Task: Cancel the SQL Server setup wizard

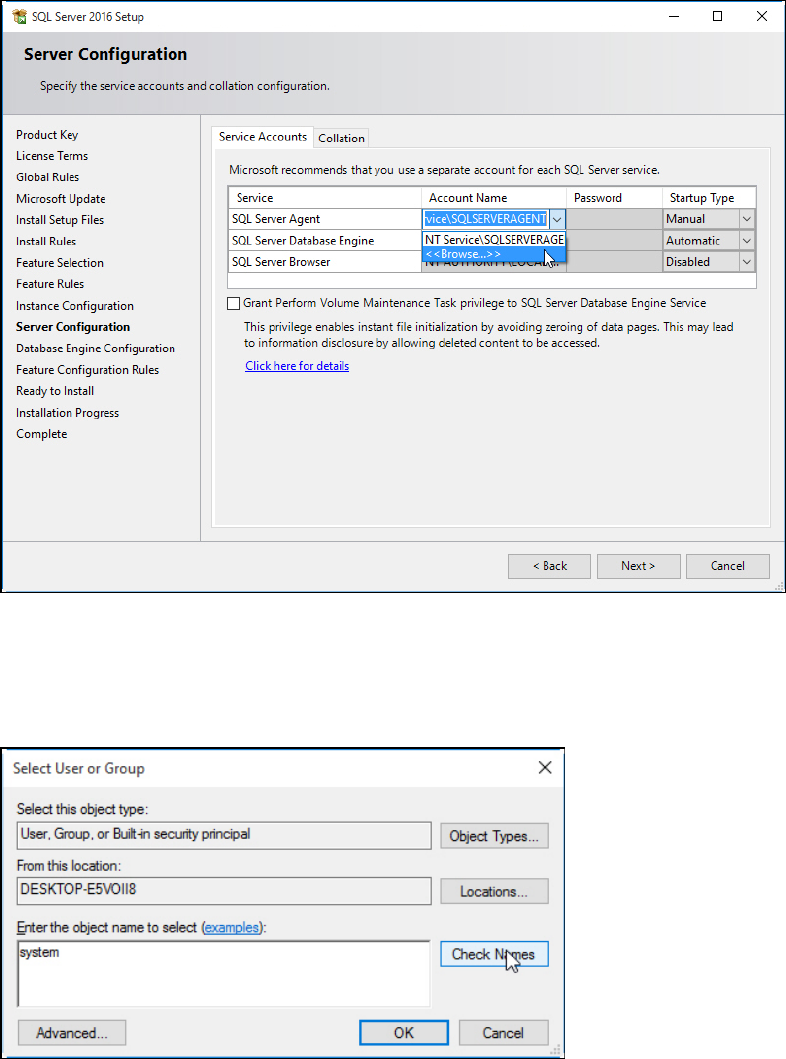Action: point(727,566)
